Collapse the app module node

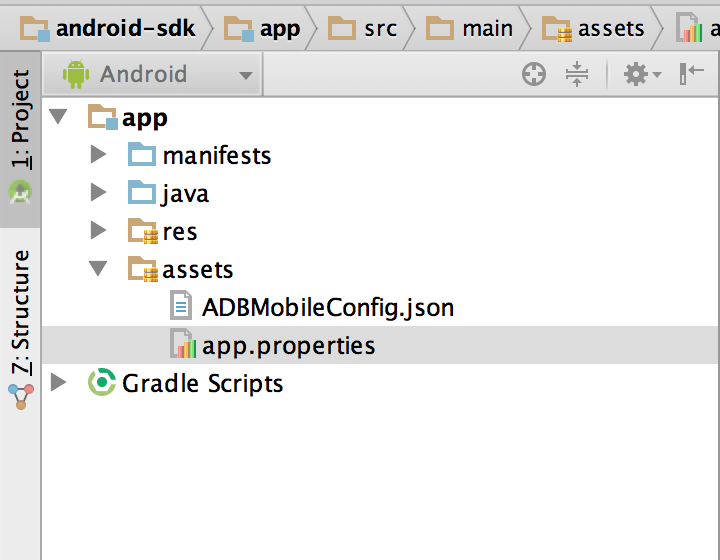(58, 116)
